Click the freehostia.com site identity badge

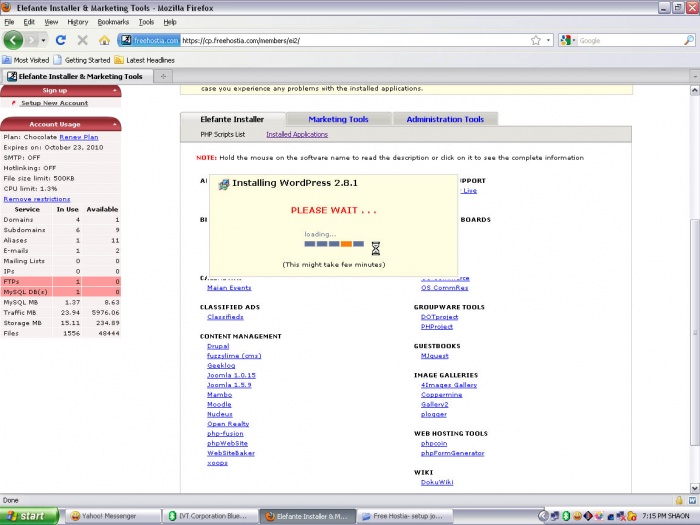click(150, 40)
